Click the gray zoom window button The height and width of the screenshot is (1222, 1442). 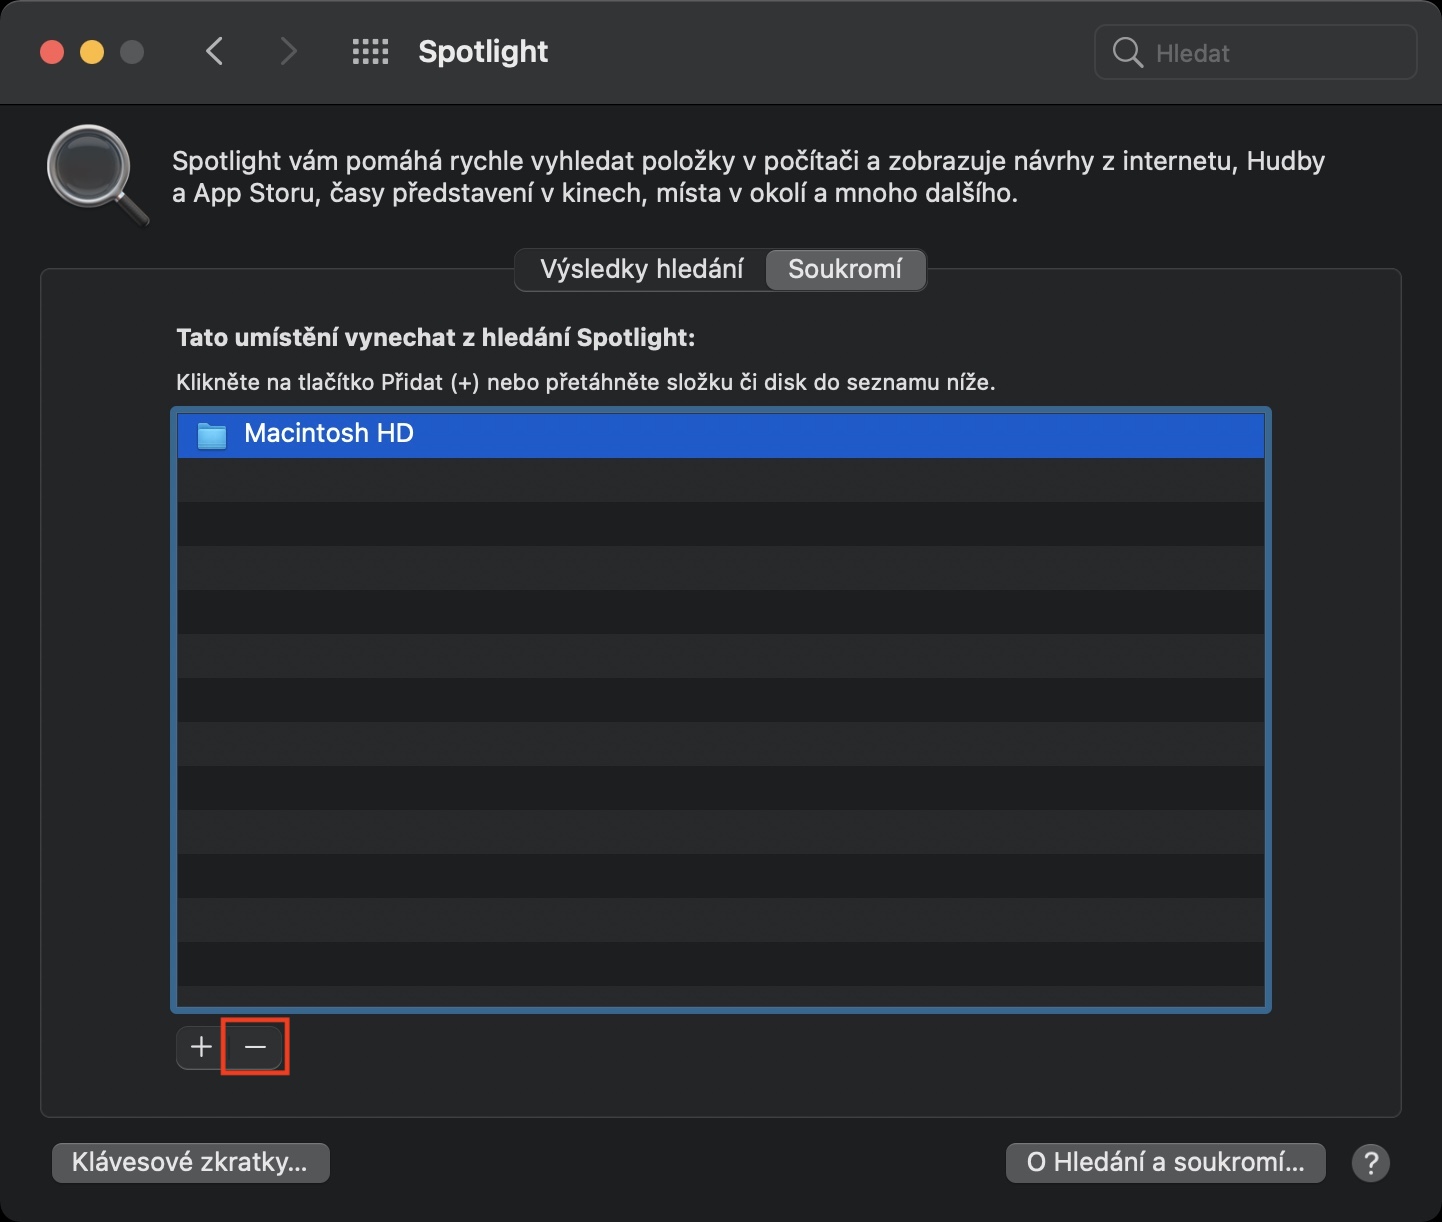(x=132, y=52)
